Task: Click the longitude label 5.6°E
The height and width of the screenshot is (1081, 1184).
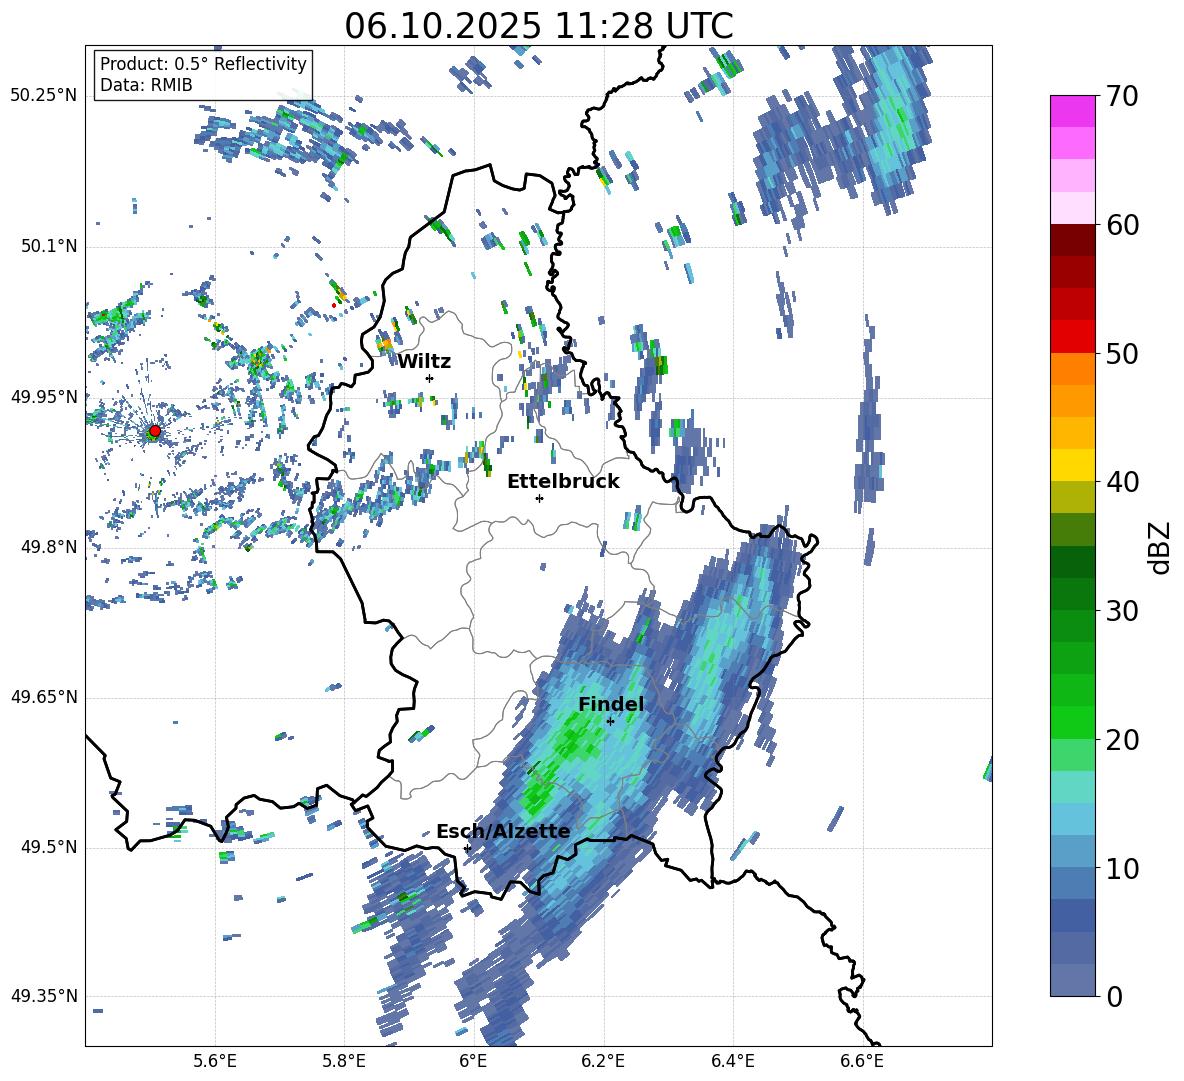Action: click(x=215, y=1061)
